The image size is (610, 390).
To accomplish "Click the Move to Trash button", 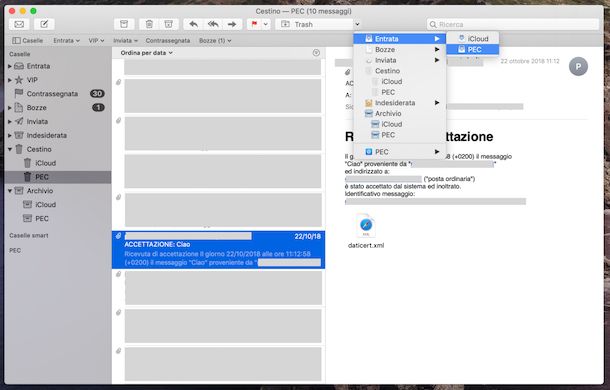I will [x=314, y=24].
